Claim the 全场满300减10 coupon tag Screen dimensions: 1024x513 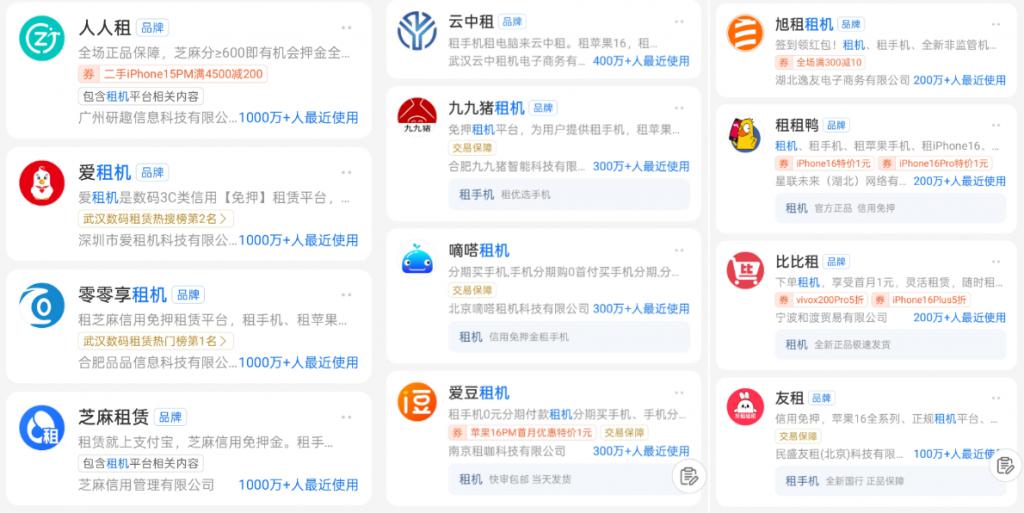[820, 63]
